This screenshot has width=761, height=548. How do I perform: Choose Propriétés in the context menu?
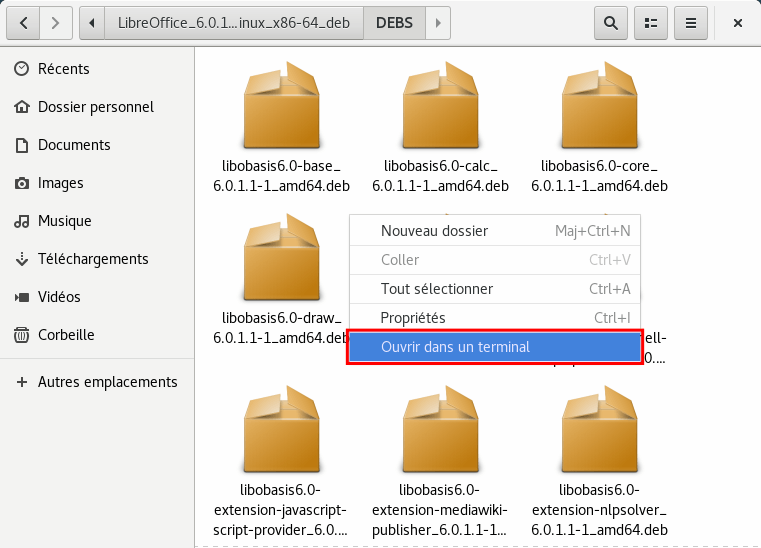495,318
